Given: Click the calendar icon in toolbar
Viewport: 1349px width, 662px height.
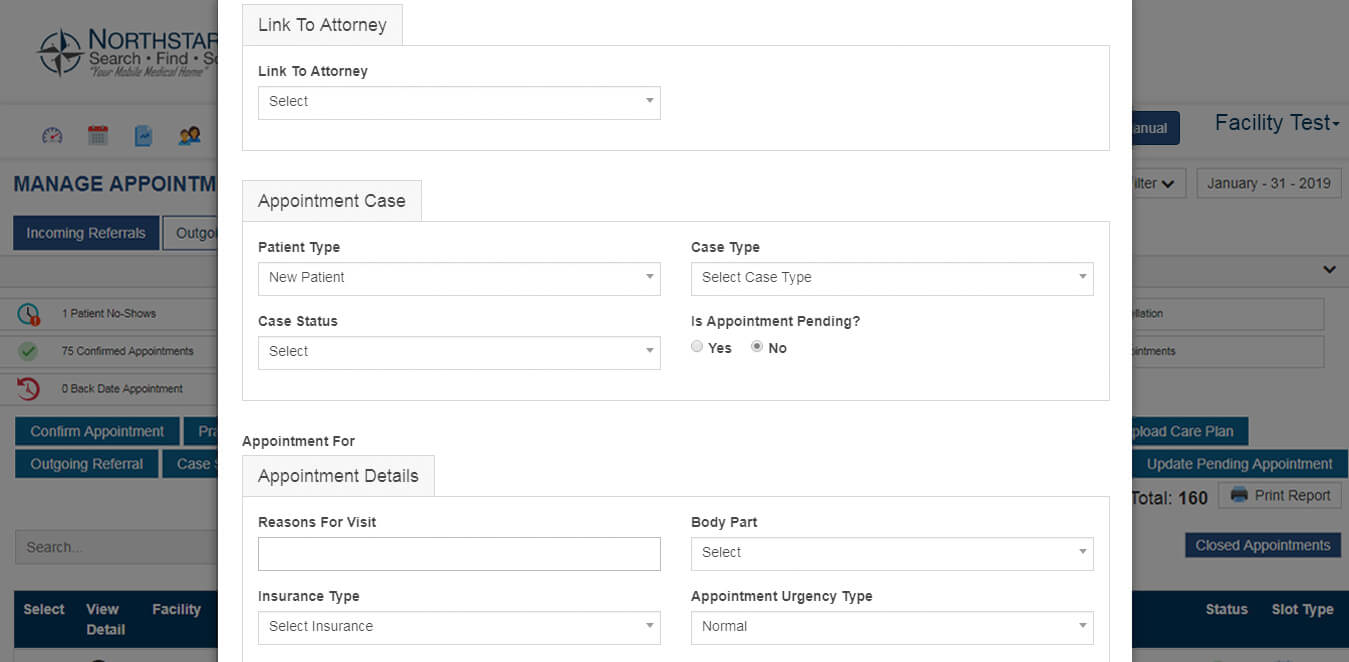Looking at the screenshot, I should pyautogui.click(x=98, y=135).
